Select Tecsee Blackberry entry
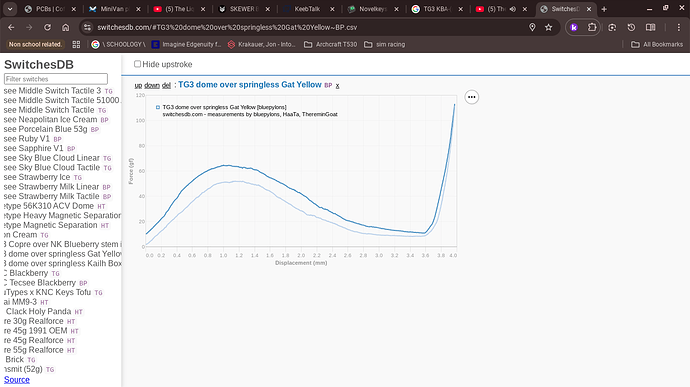The height and width of the screenshot is (387, 690). pyautogui.click(x=40, y=283)
